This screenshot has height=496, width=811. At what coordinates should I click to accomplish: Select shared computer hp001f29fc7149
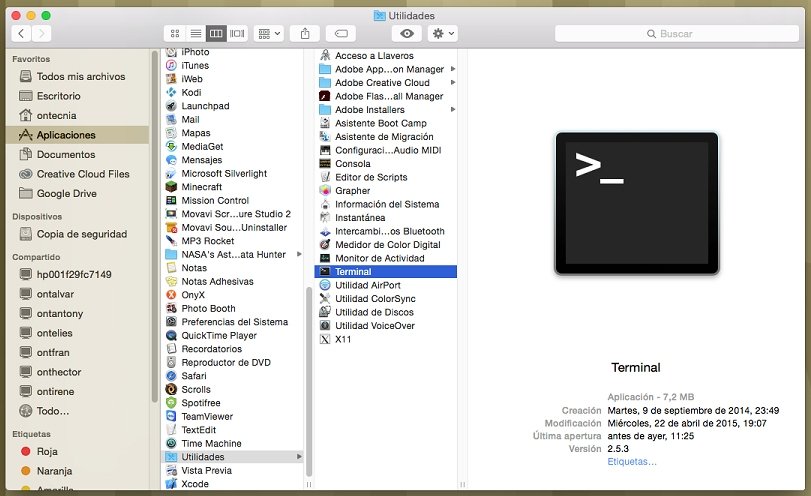pyautogui.click(x=78, y=275)
